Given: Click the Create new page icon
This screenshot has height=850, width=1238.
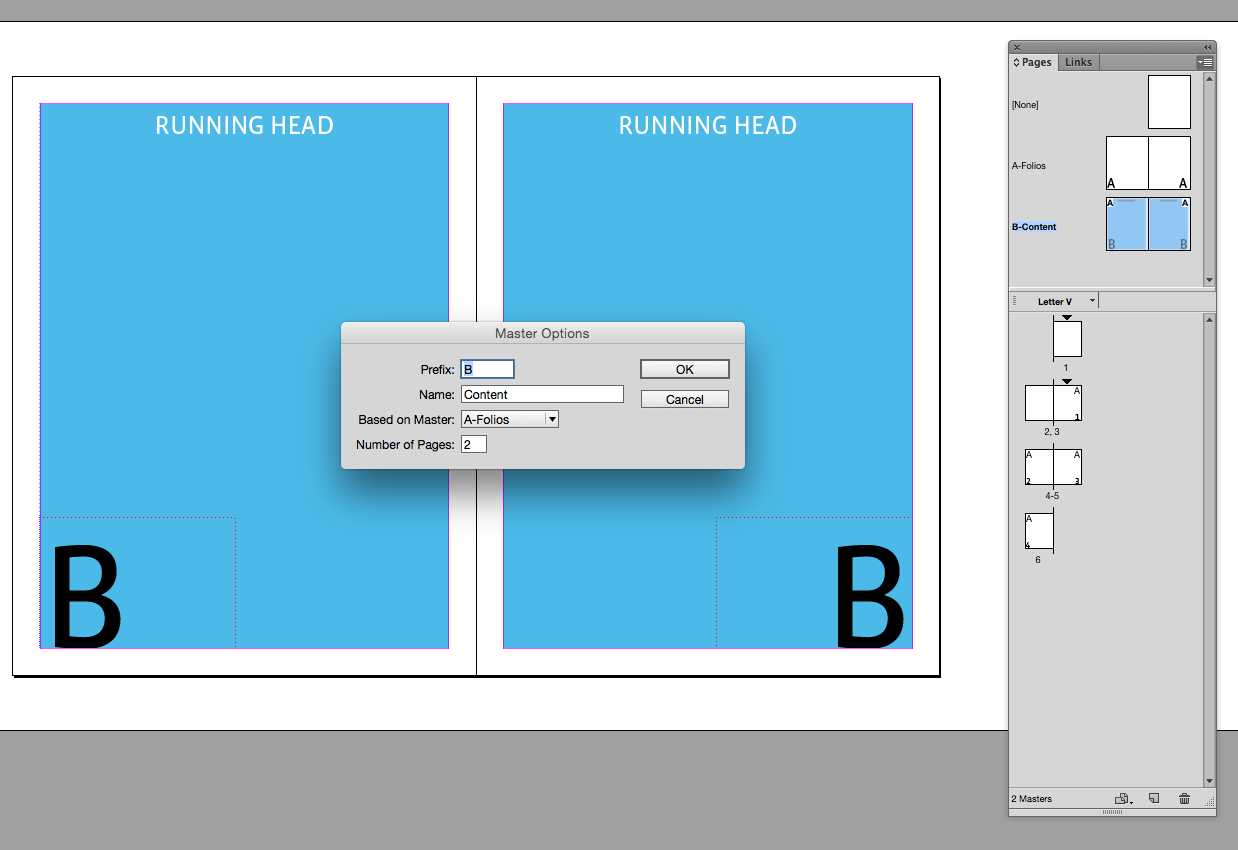Looking at the screenshot, I should click(x=1154, y=798).
